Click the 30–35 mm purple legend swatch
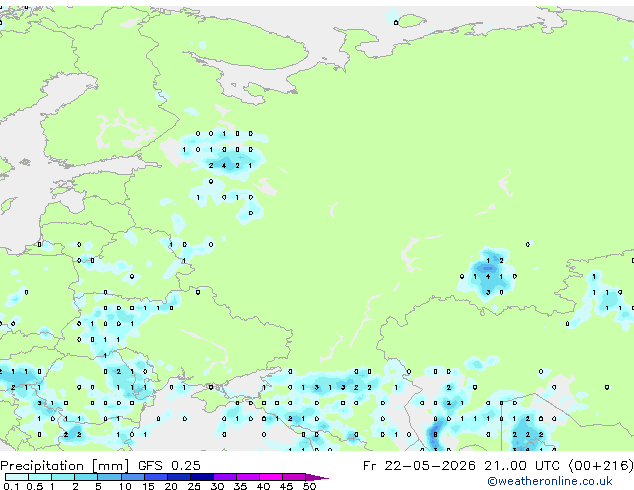 [224, 477]
